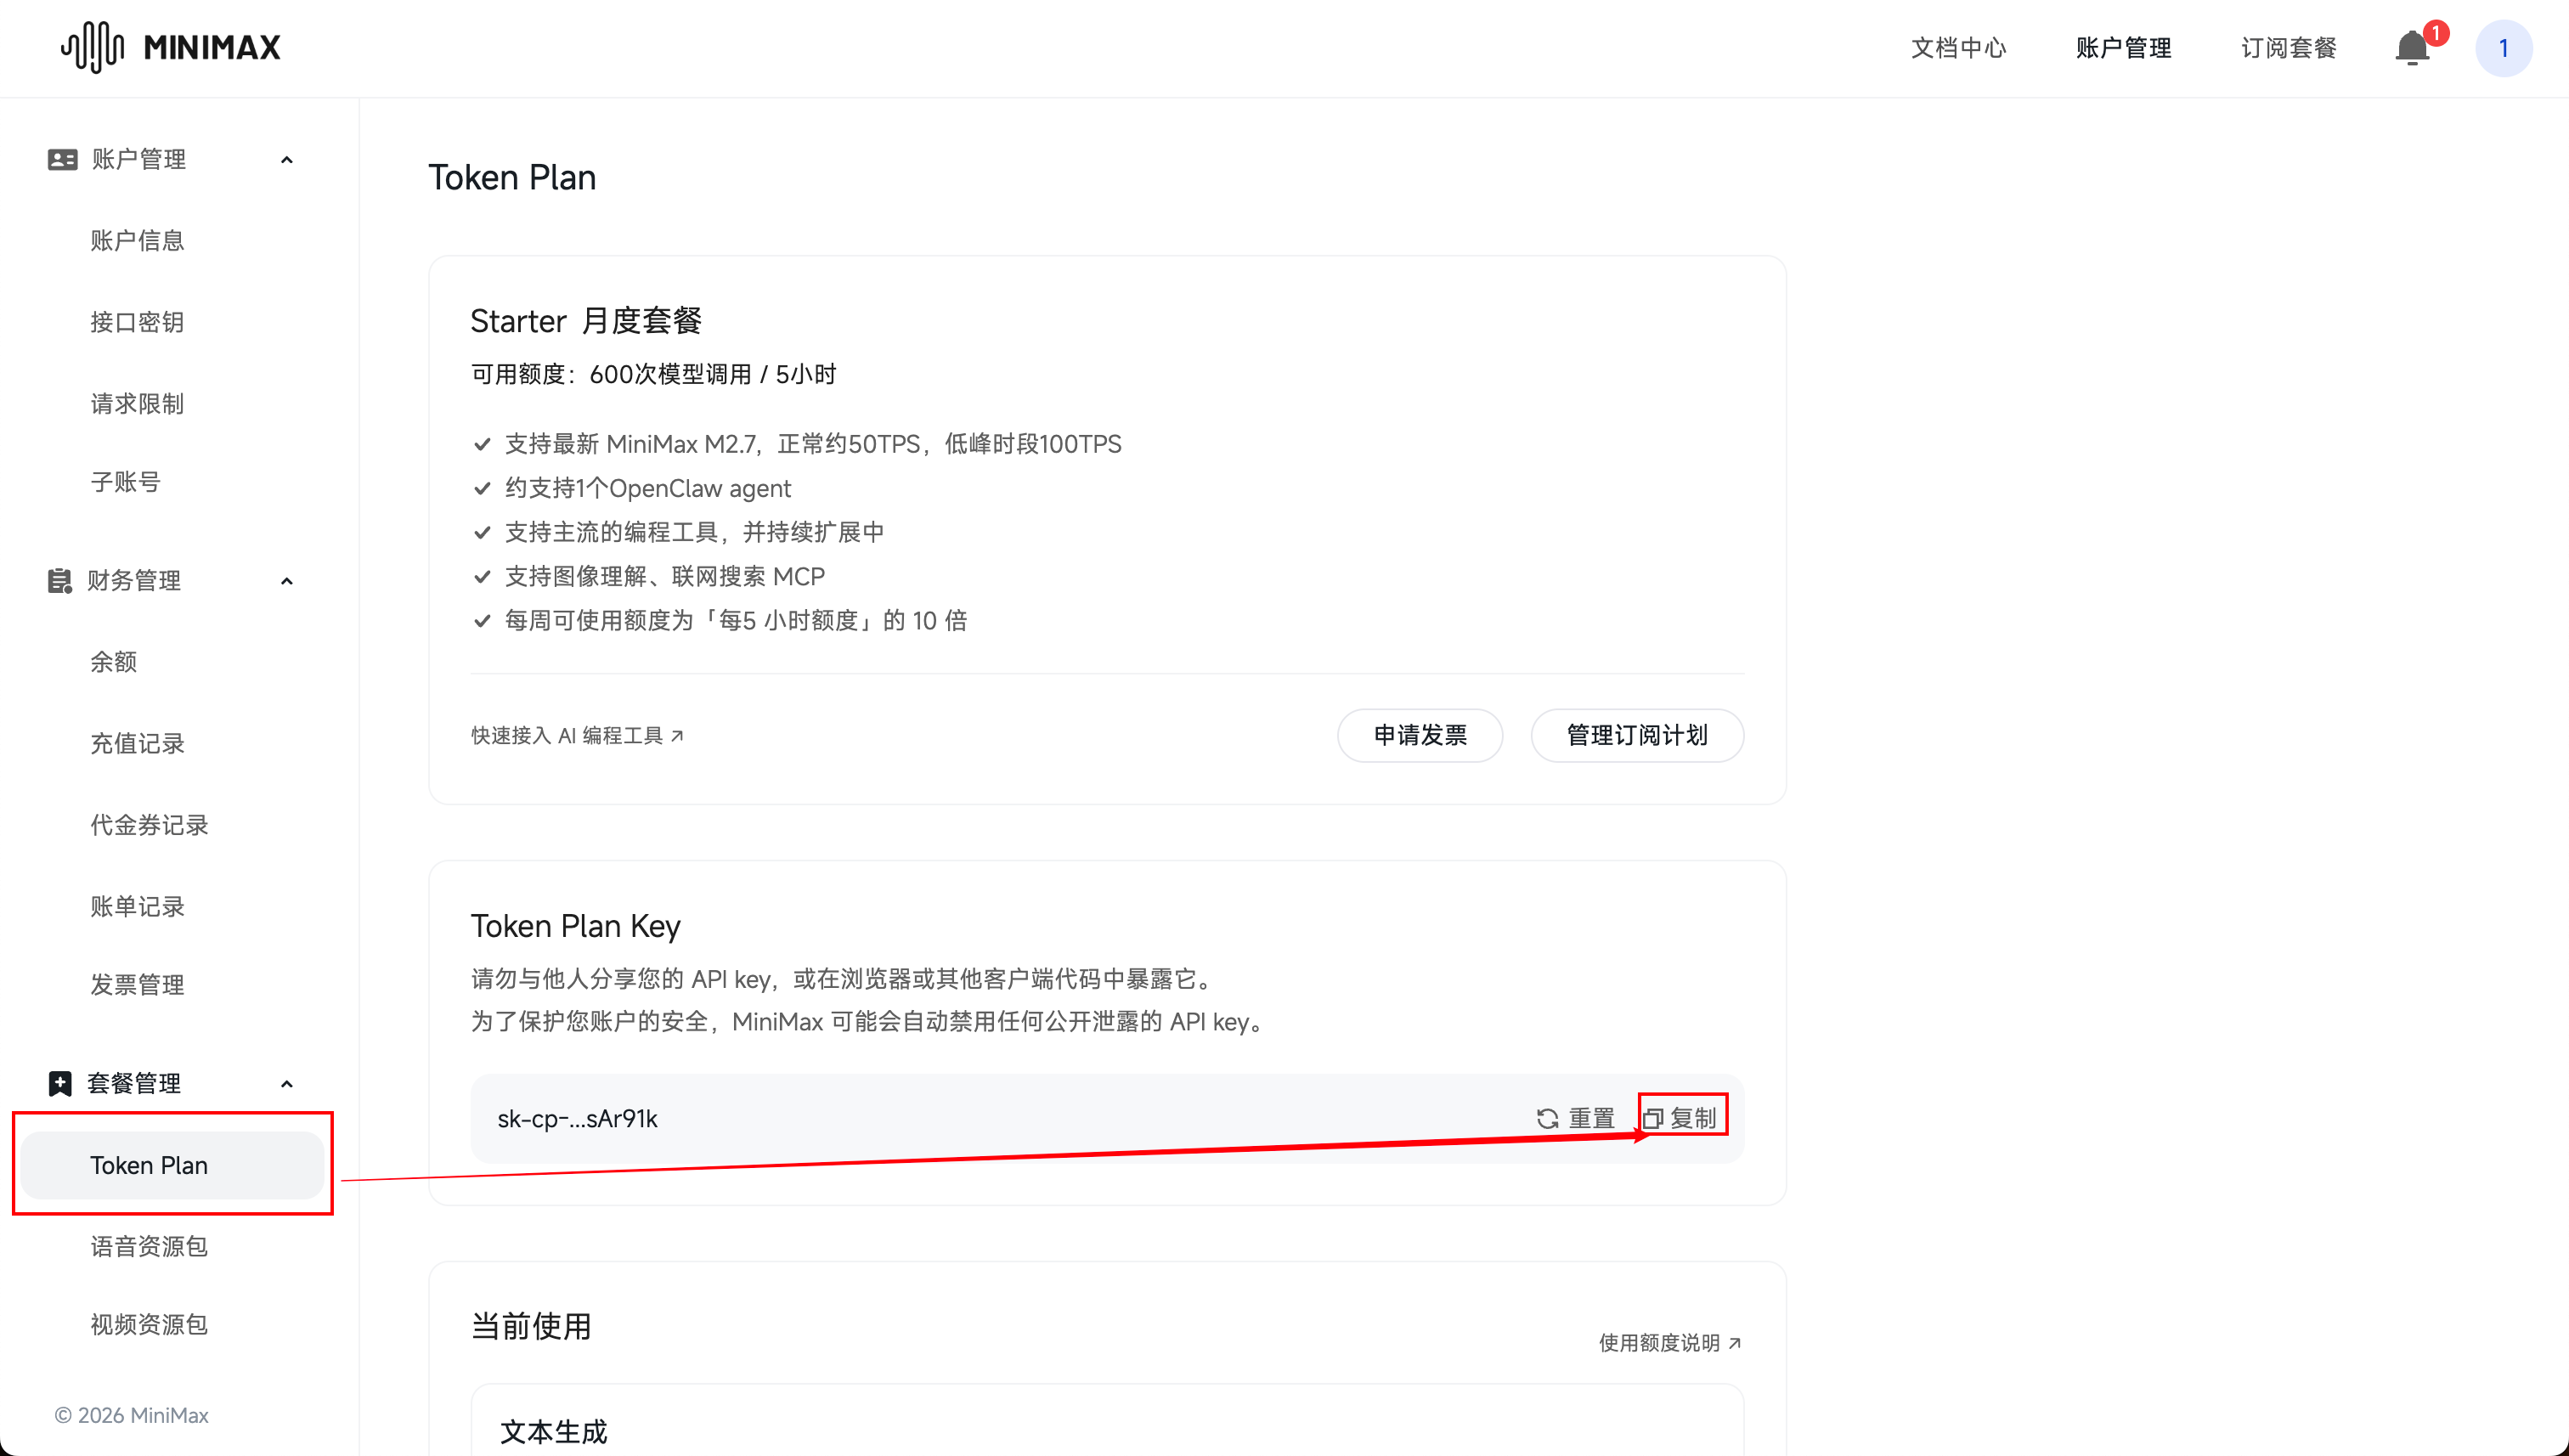The width and height of the screenshot is (2569, 1456).
Task: Click the copy key icon
Action: 1652,1118
